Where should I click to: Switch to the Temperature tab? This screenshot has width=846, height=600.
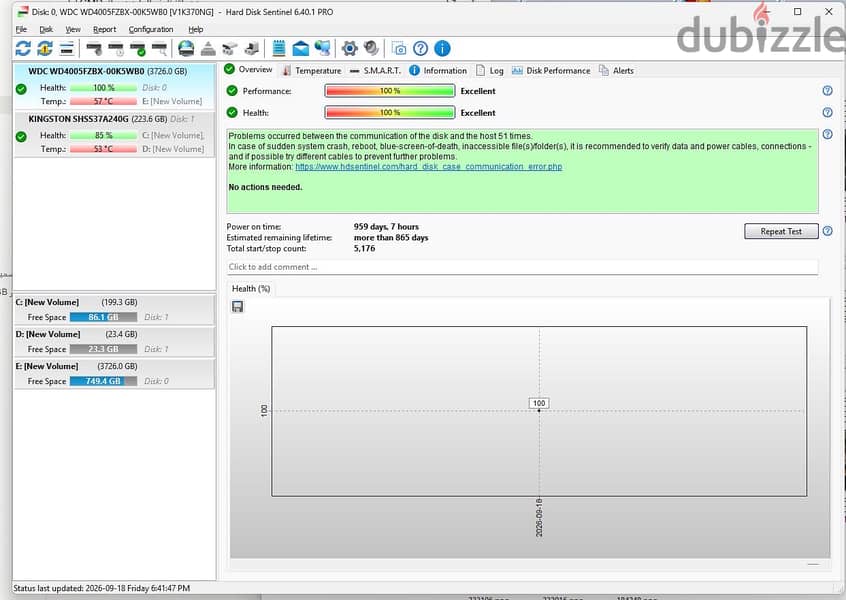point(312,70)
